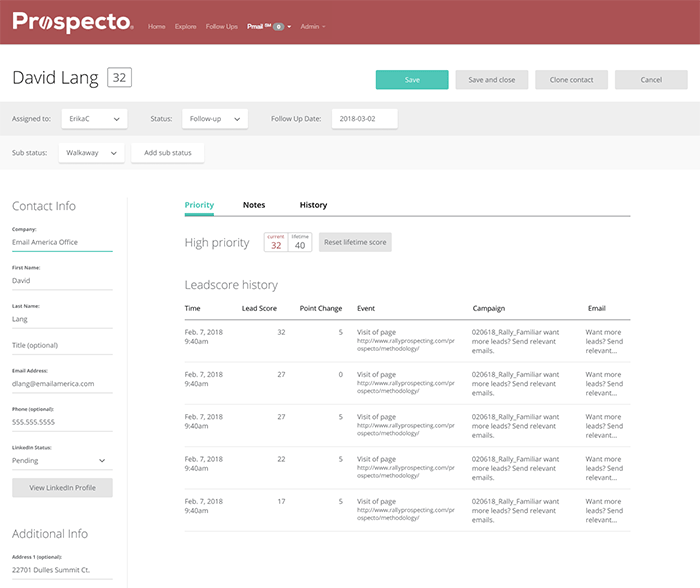Click the Last Name field

tap(62, 319)
